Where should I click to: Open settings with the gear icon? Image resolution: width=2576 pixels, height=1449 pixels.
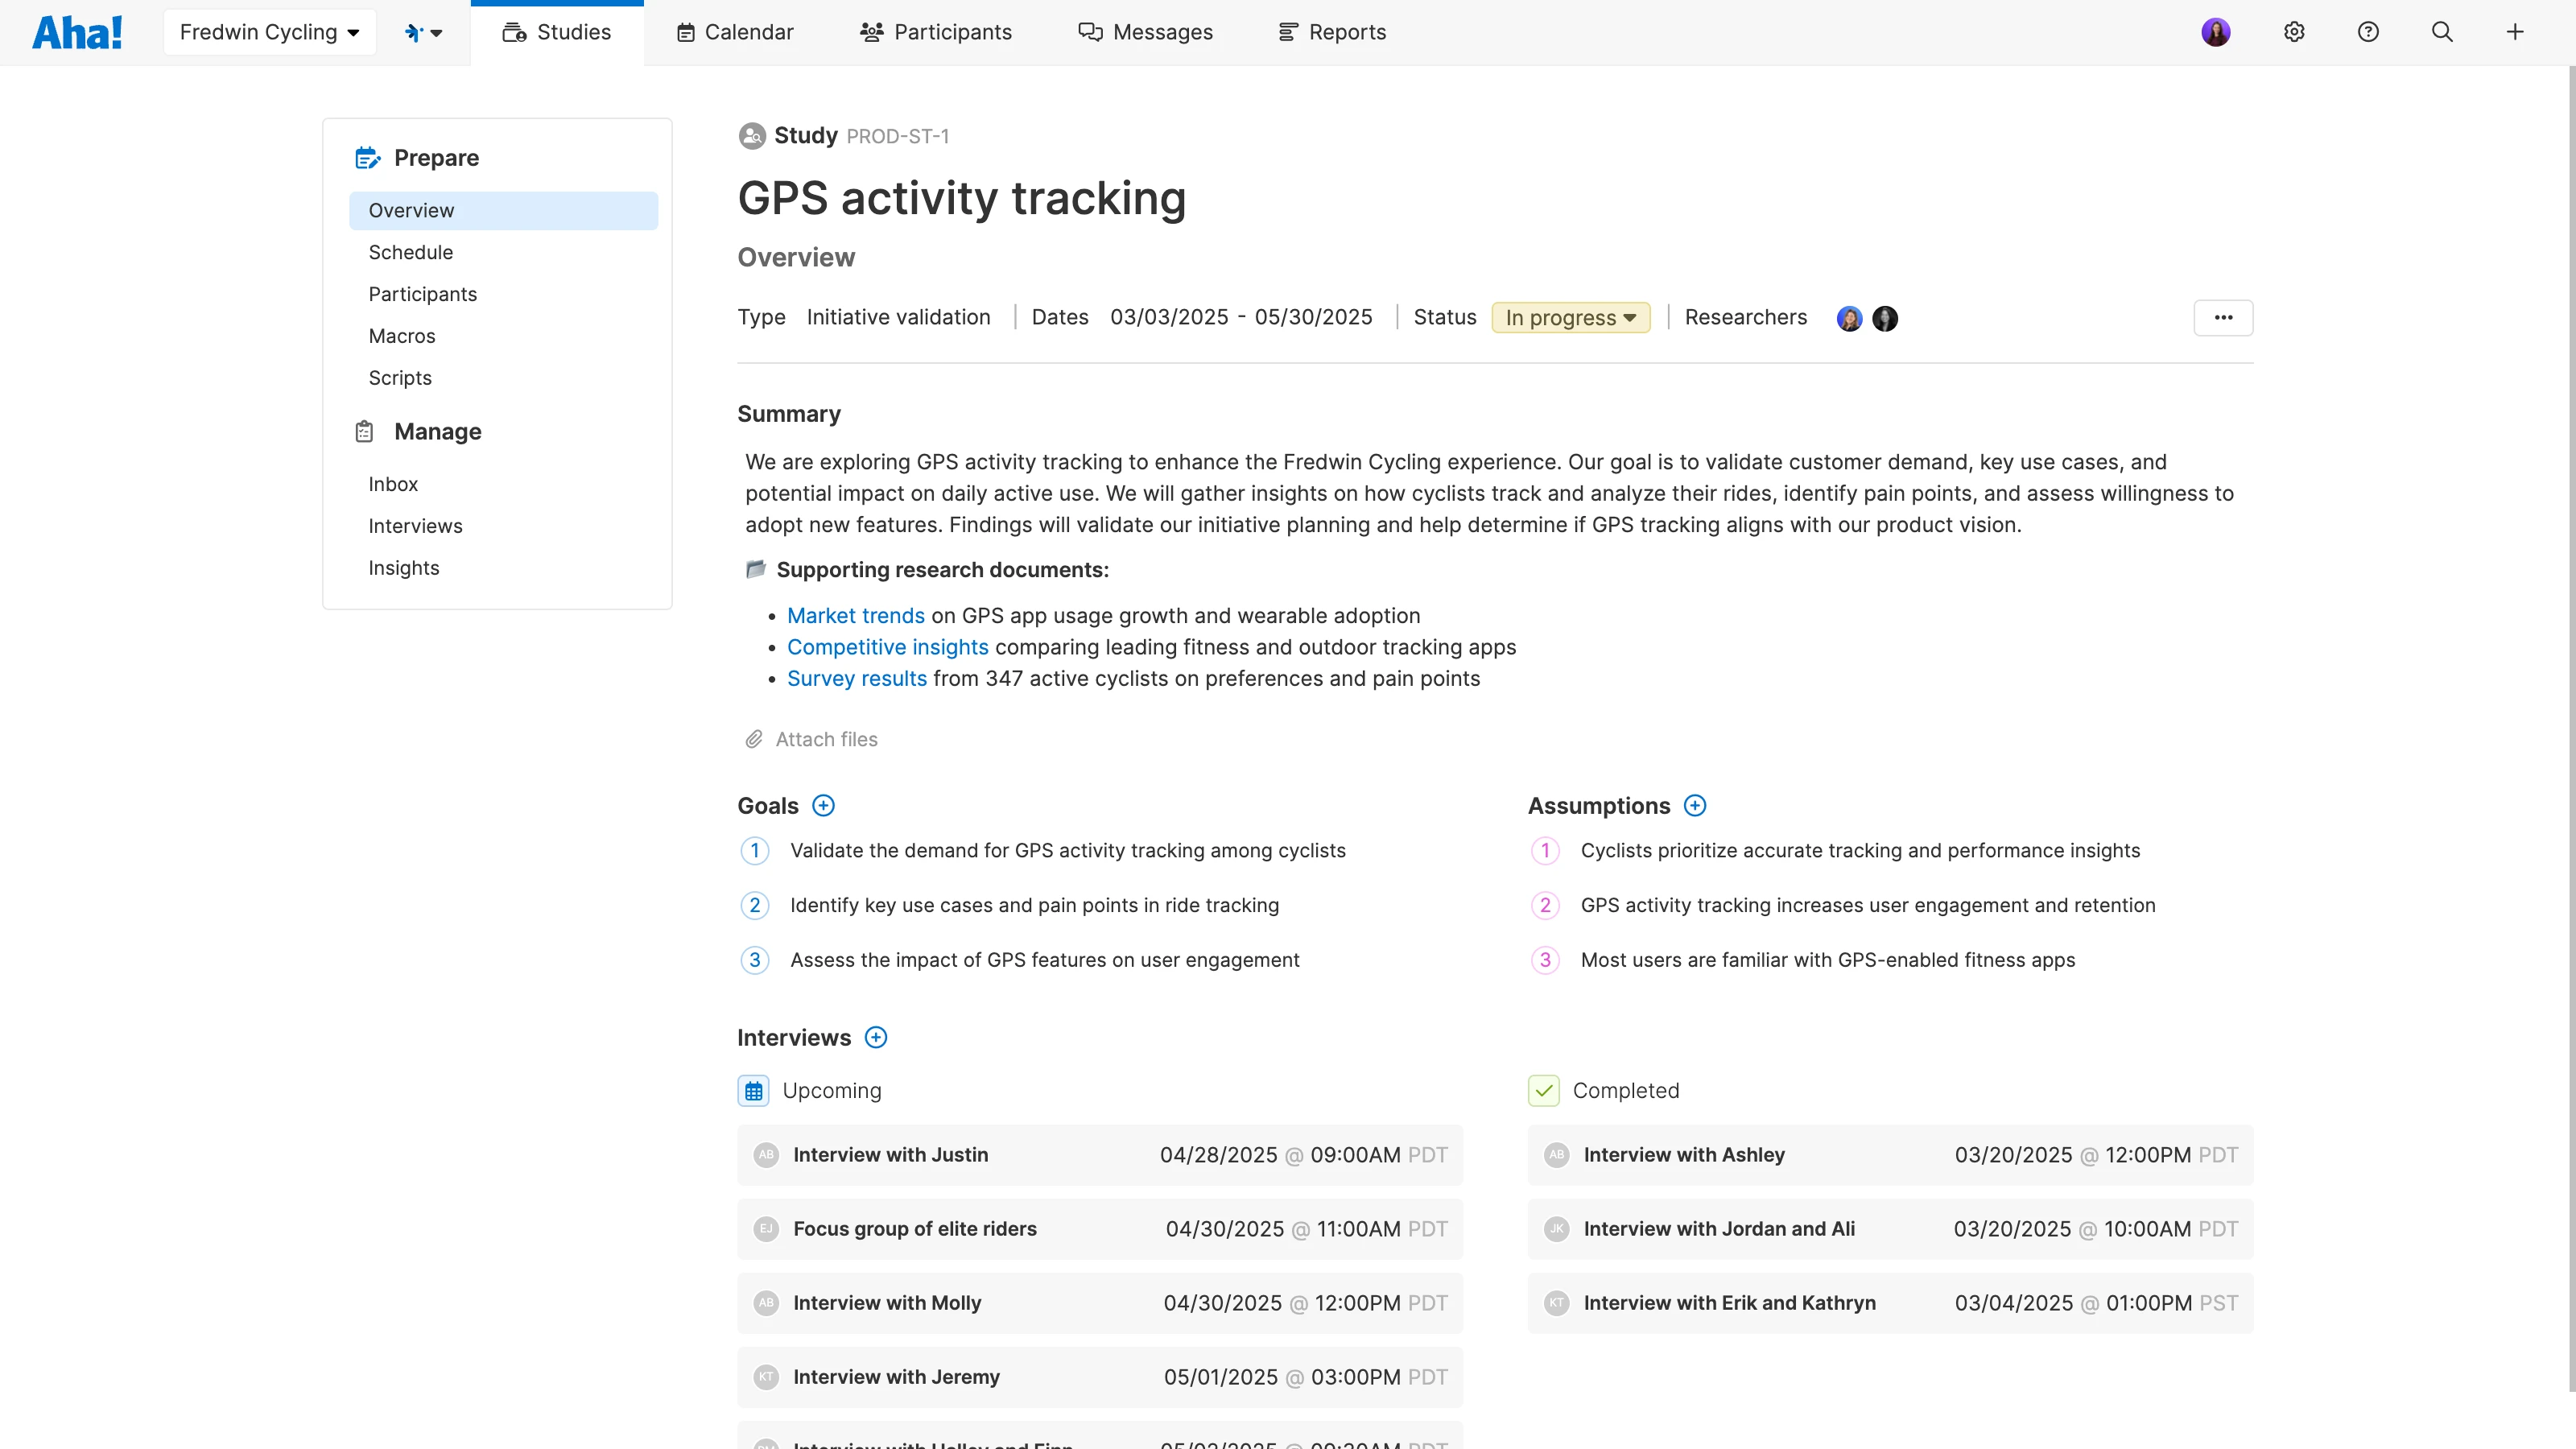click(x=2294, y=31)
